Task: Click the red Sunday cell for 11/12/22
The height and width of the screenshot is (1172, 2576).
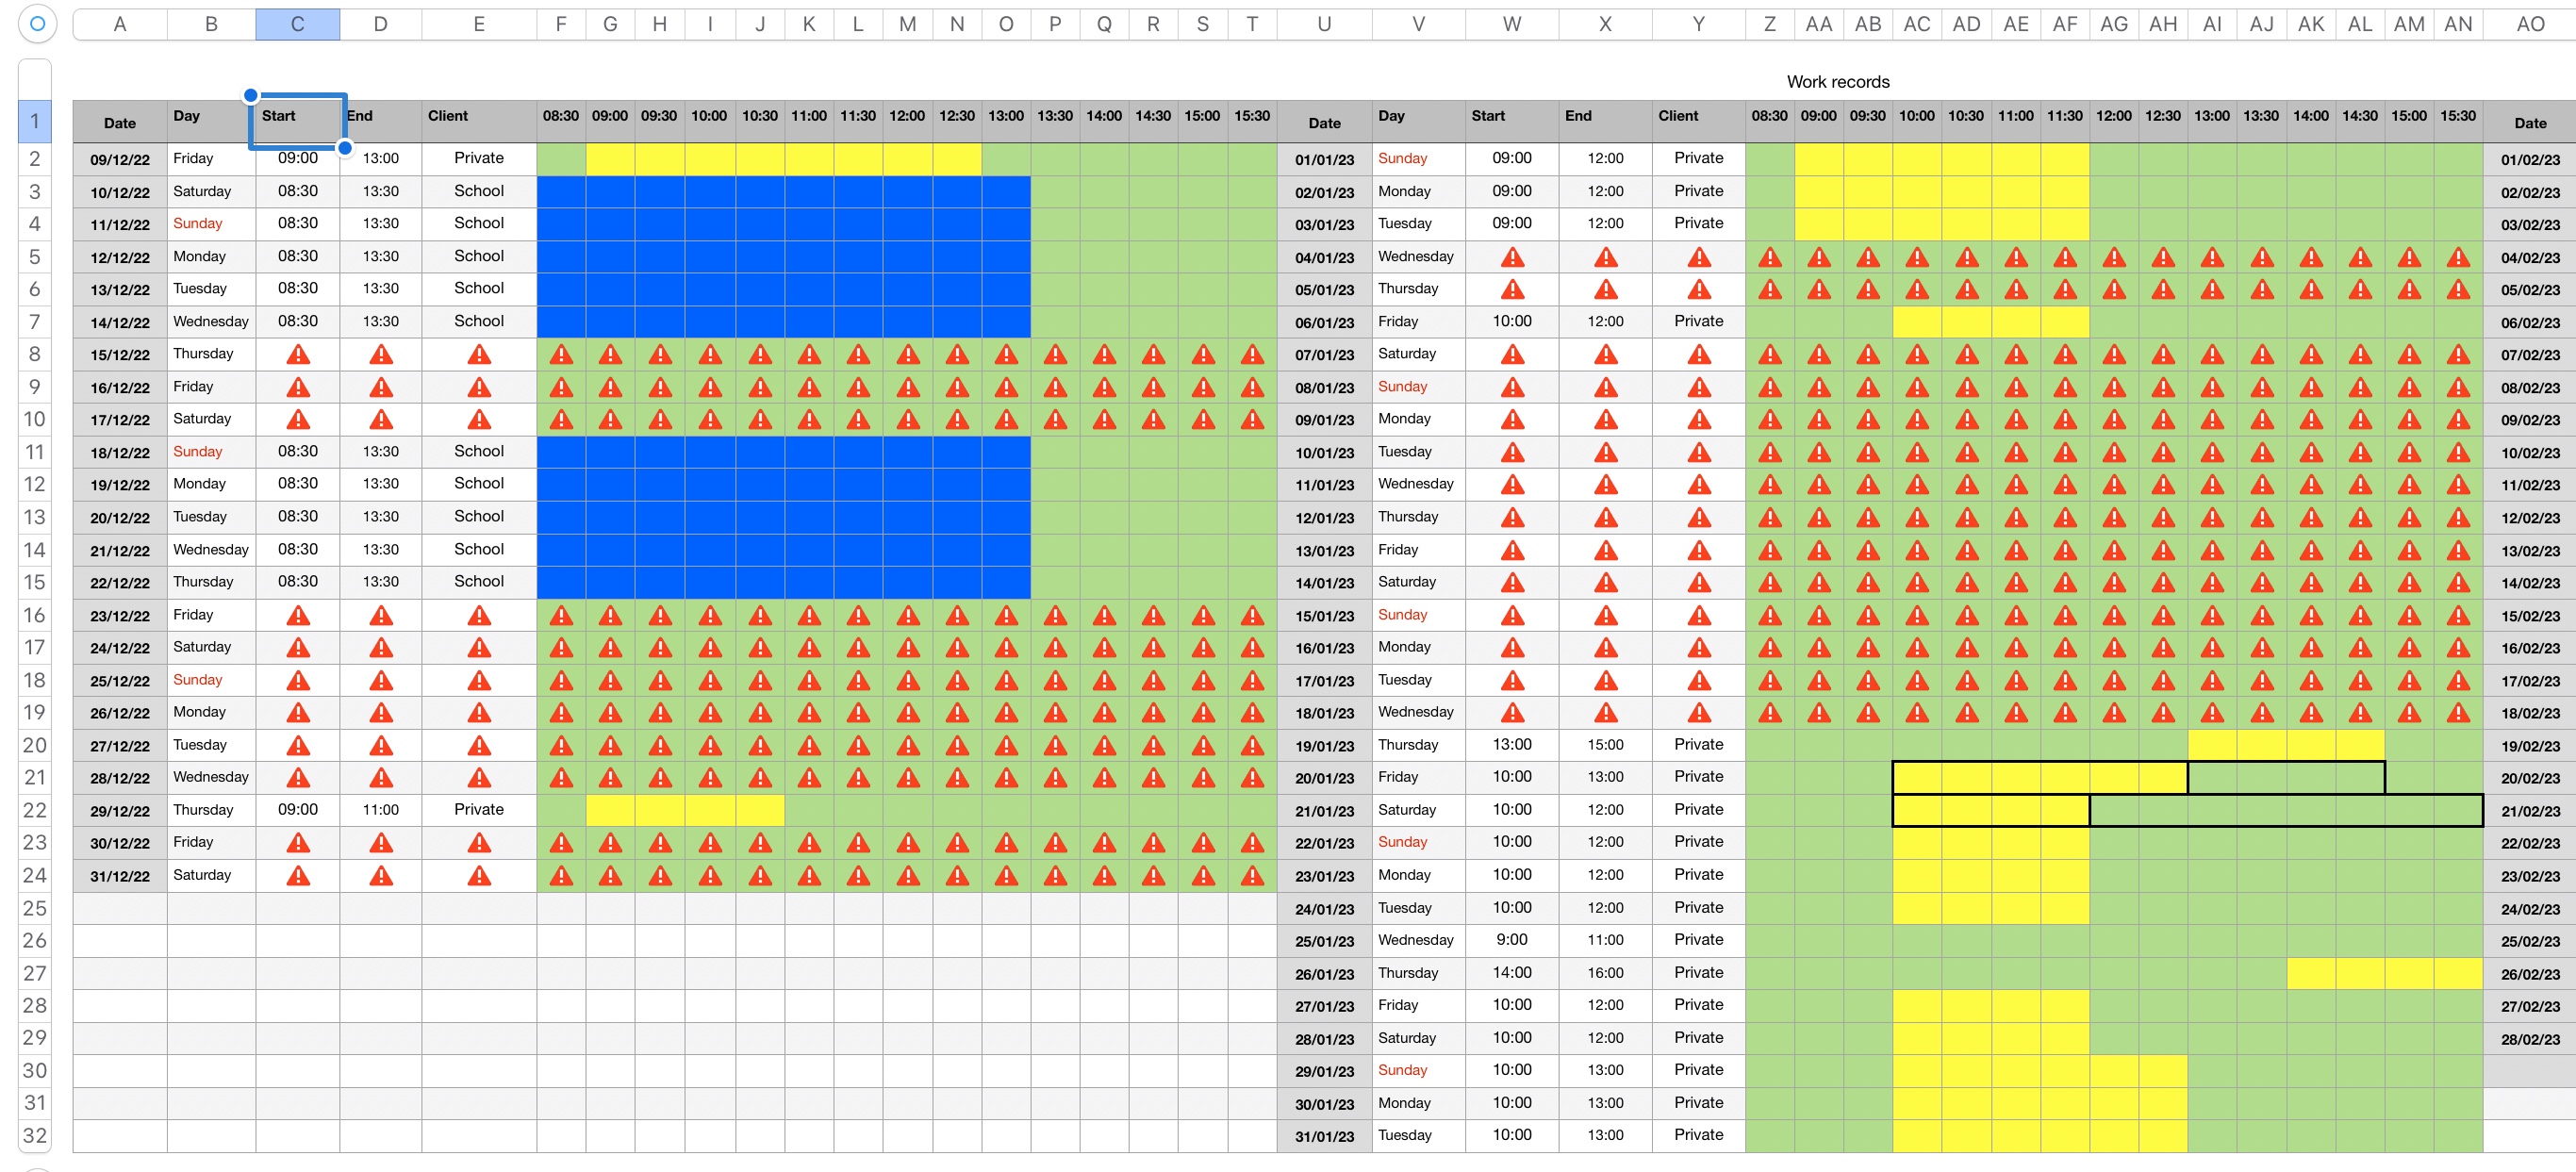Action: (198, 224)
